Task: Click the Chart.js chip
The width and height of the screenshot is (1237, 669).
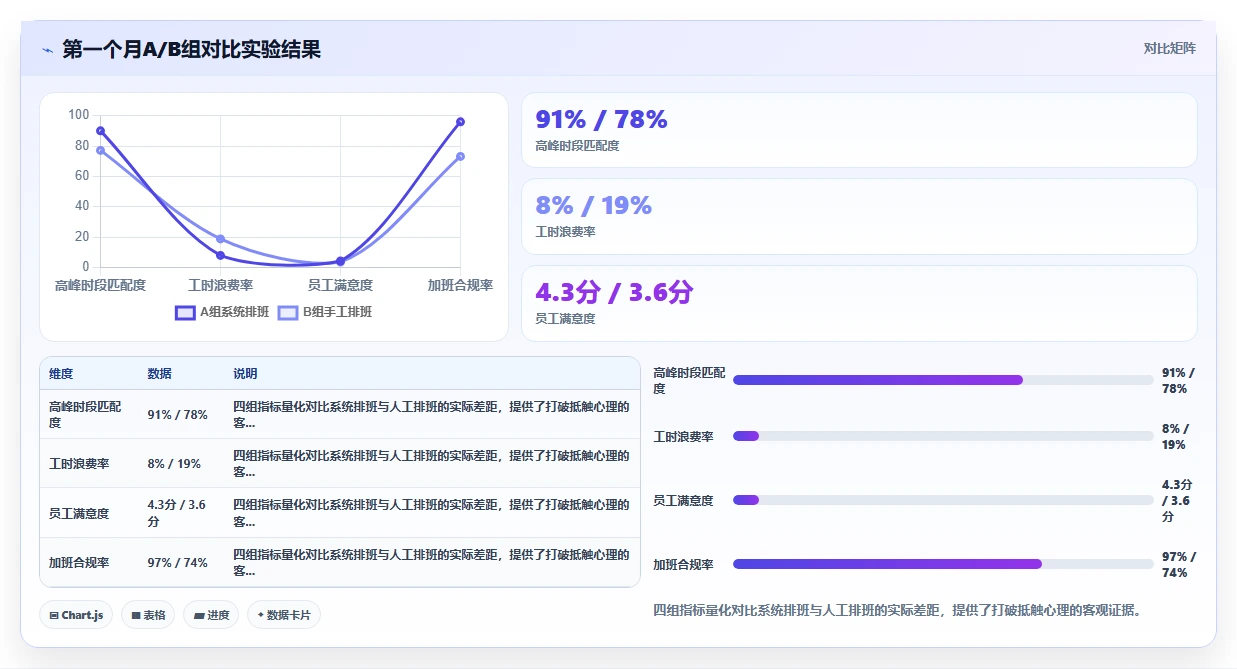Action: coord(76,615)
